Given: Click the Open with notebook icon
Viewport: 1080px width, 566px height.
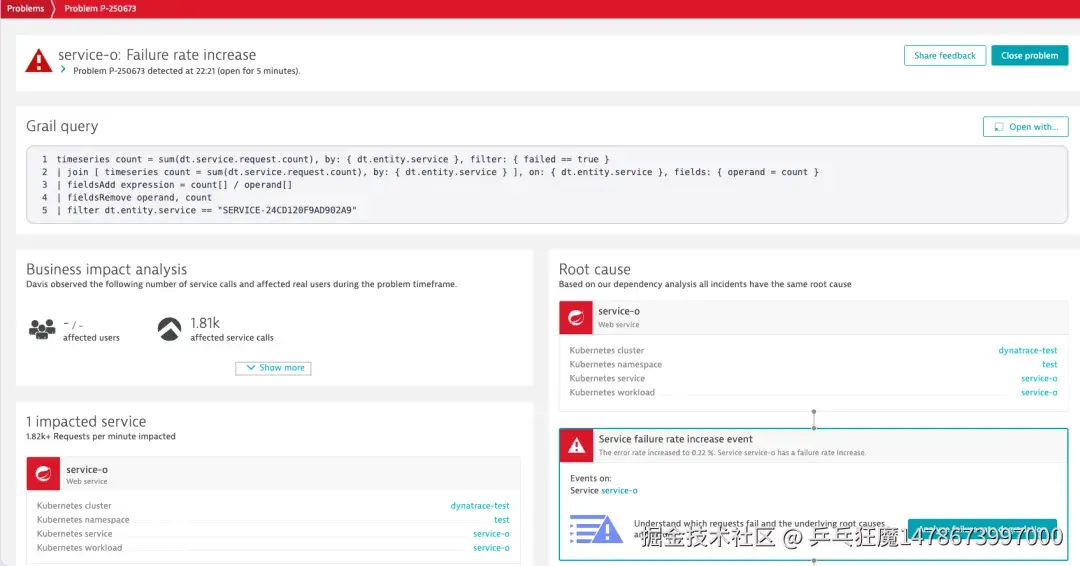Looking at the screenshot, I should 999,127.
